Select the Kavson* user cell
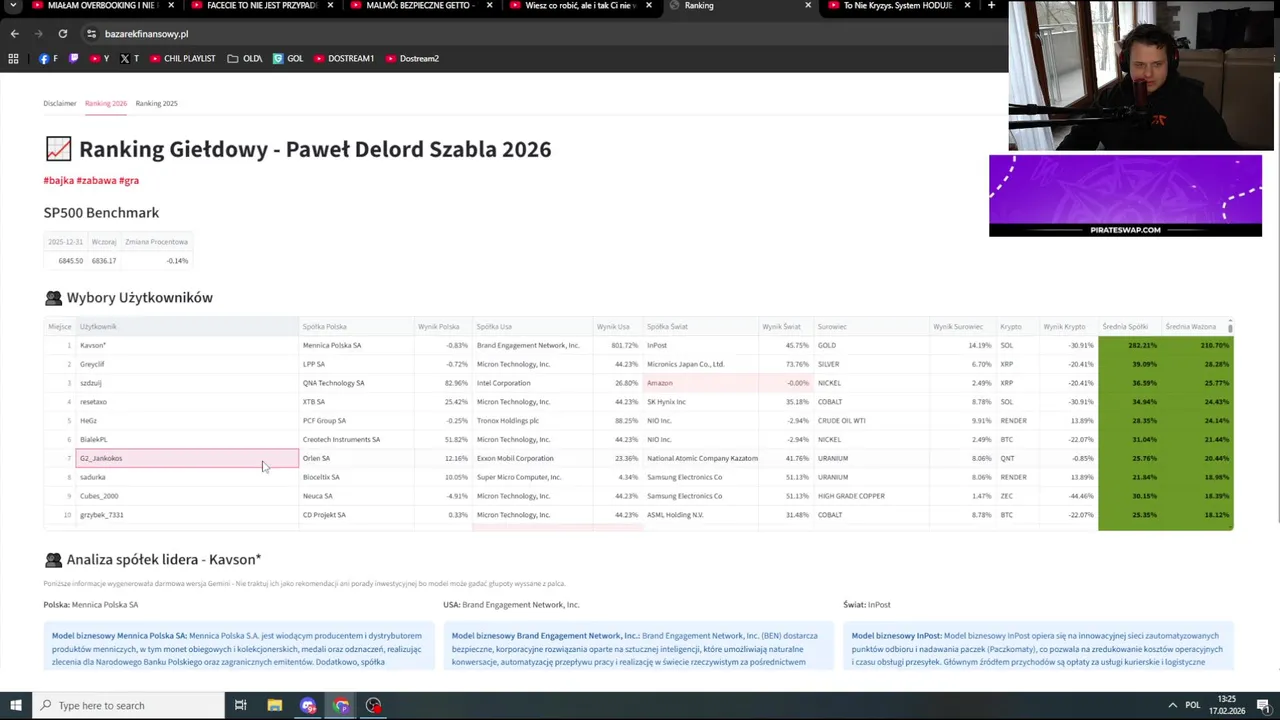The image size is (1280, 720). (x=187, y=345)
